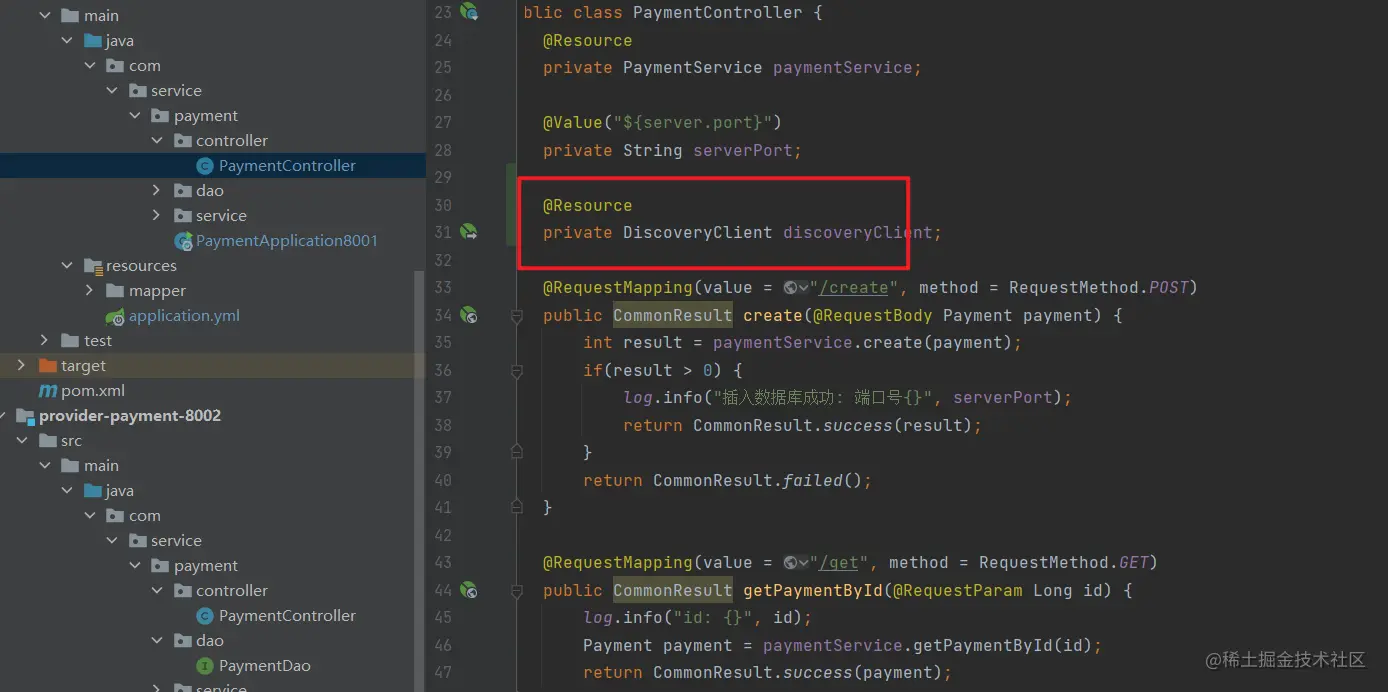Collapse the resources folder
The image size is (1388, 692).
(67, 266)
